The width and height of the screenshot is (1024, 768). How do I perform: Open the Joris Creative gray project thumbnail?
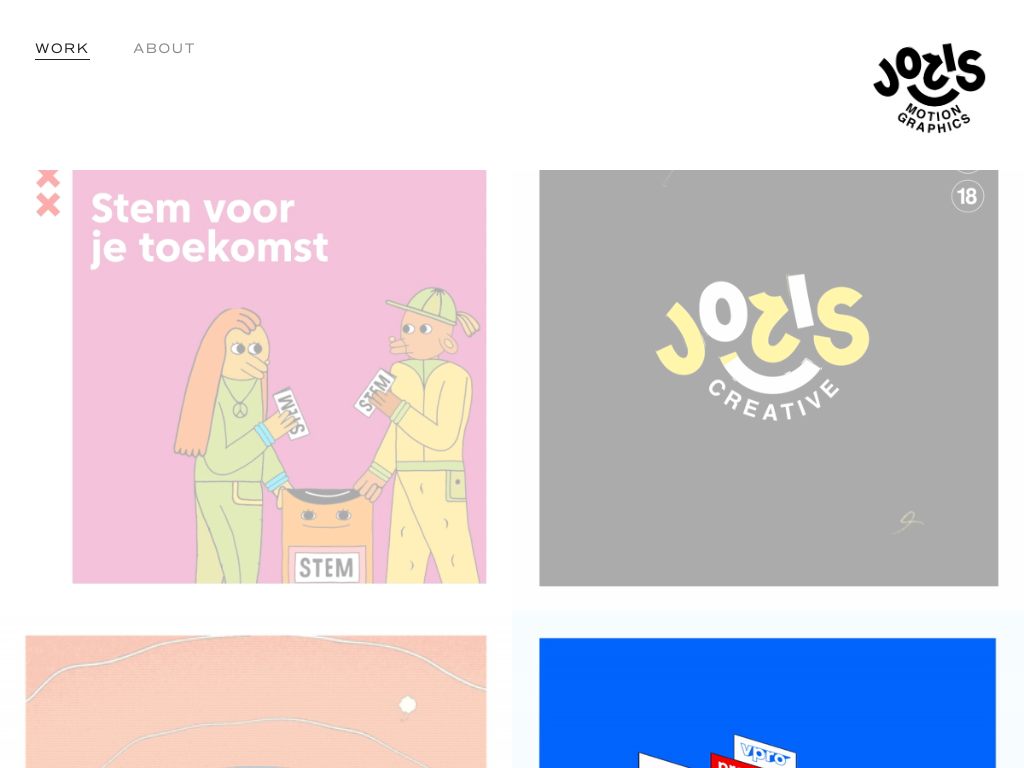769,378
